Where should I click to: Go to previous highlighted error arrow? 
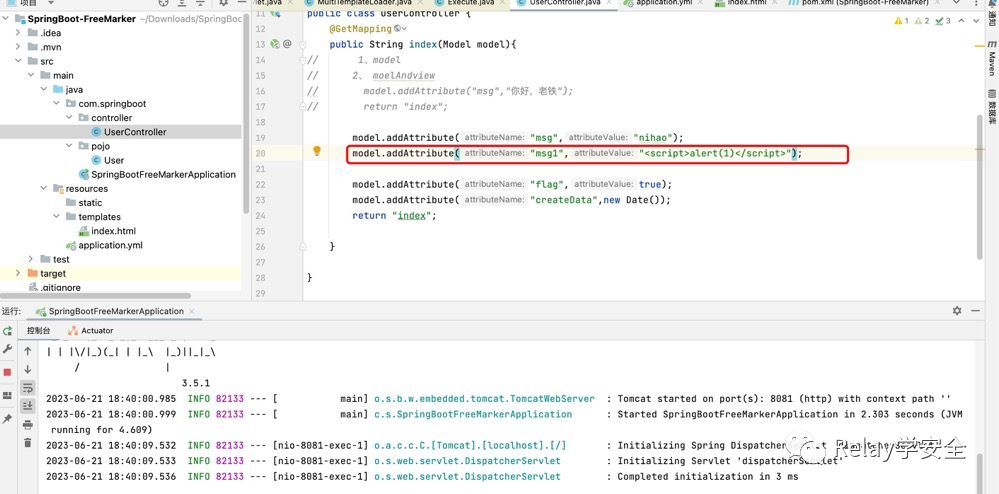click(963, 21)
